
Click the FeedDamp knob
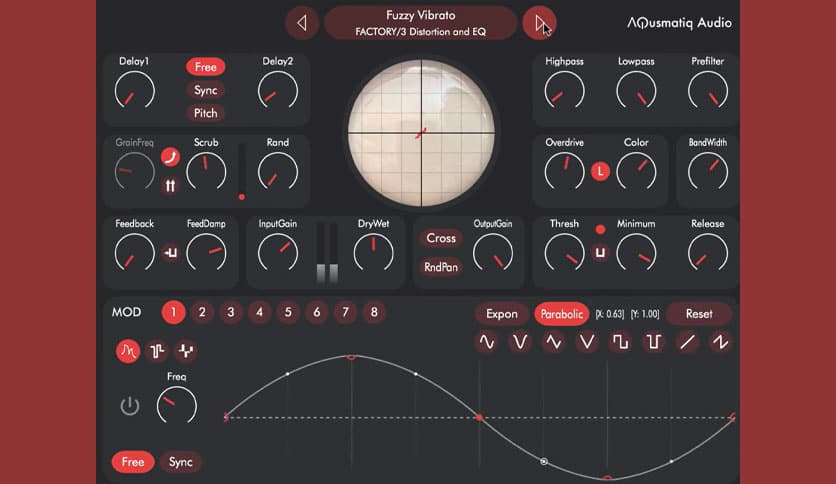pyautogui.click(x=206, y=253)
